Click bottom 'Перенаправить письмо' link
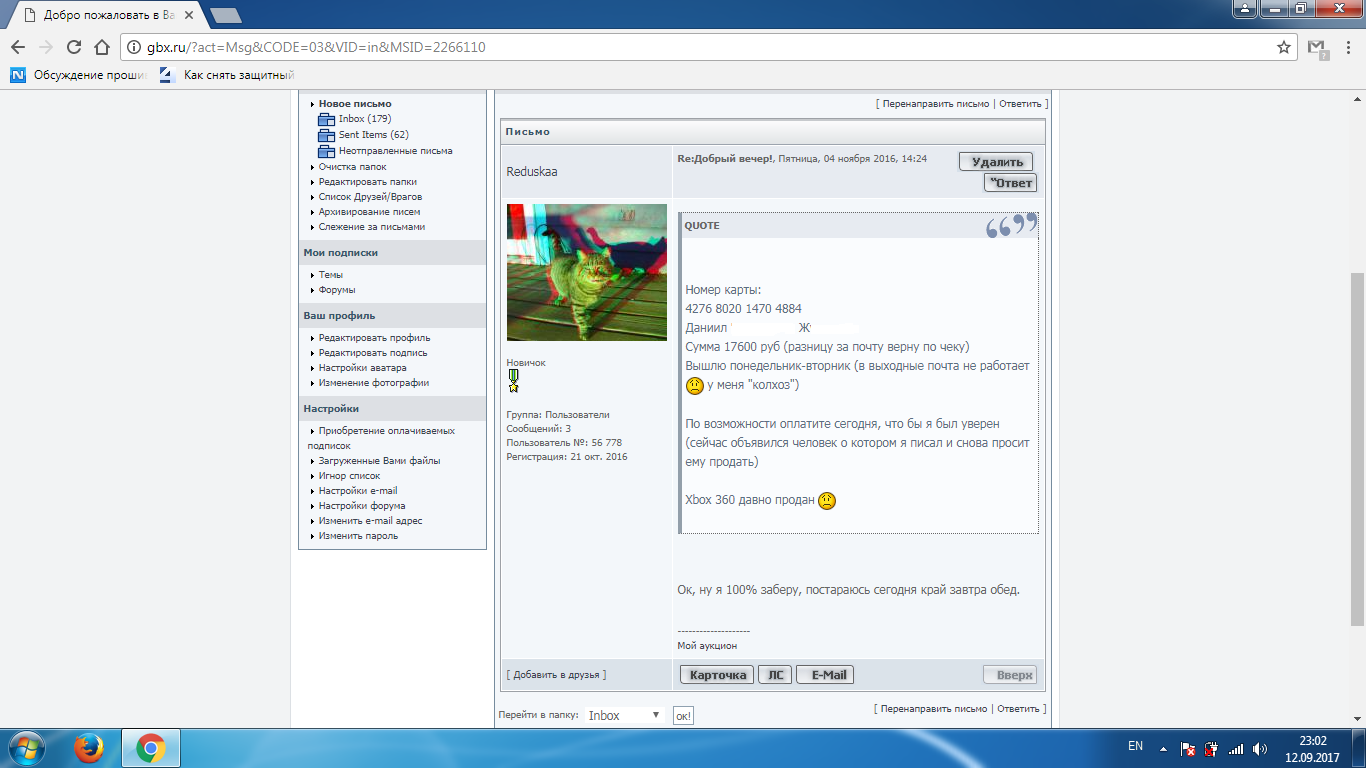Image resolution: width=1366 pixels, height=768 pixels. 934,709
